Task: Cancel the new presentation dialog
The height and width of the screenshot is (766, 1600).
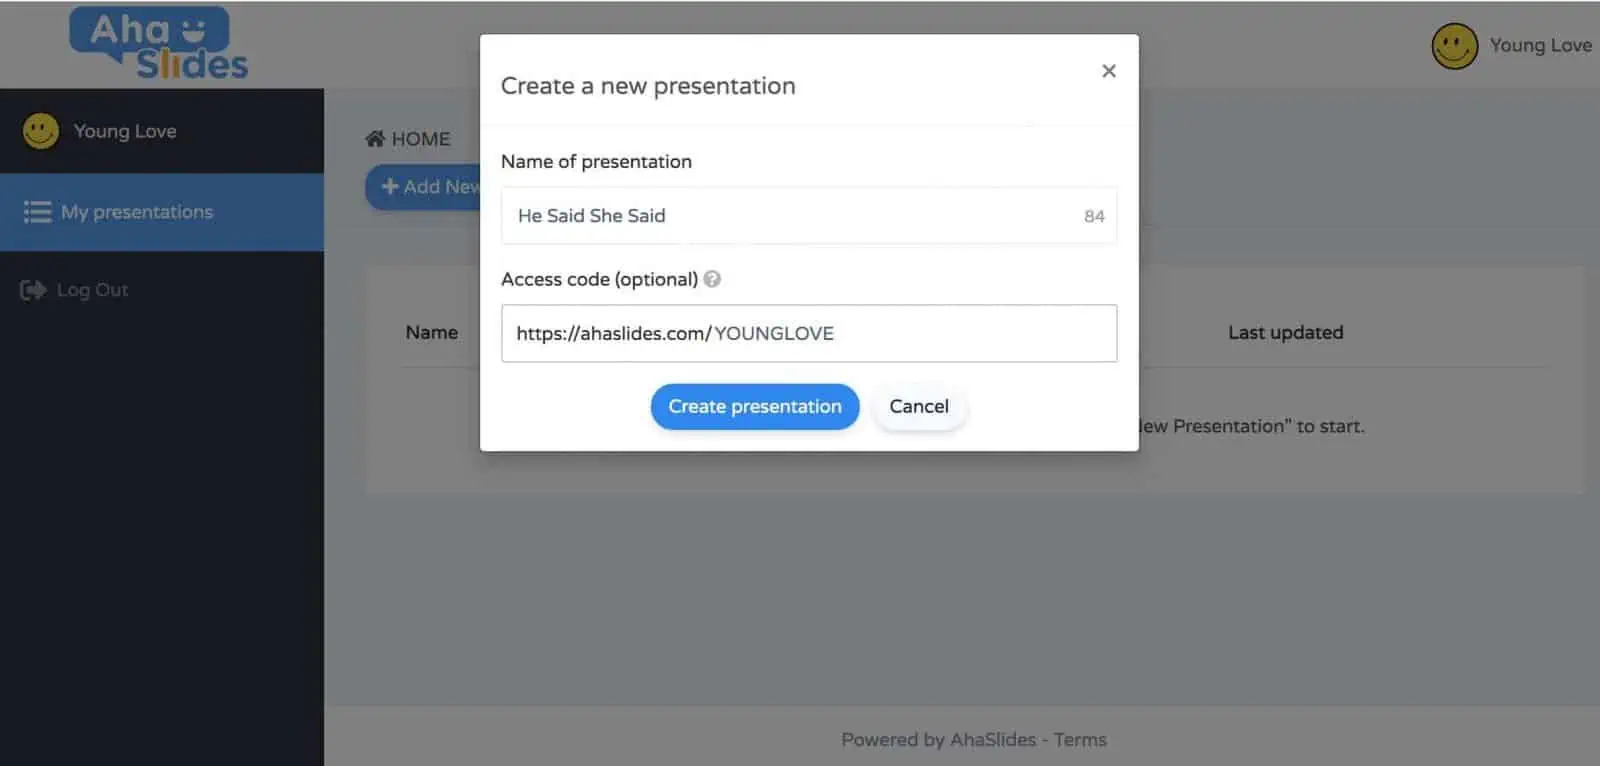Action: pyautogui.click(x=919, y=407)
